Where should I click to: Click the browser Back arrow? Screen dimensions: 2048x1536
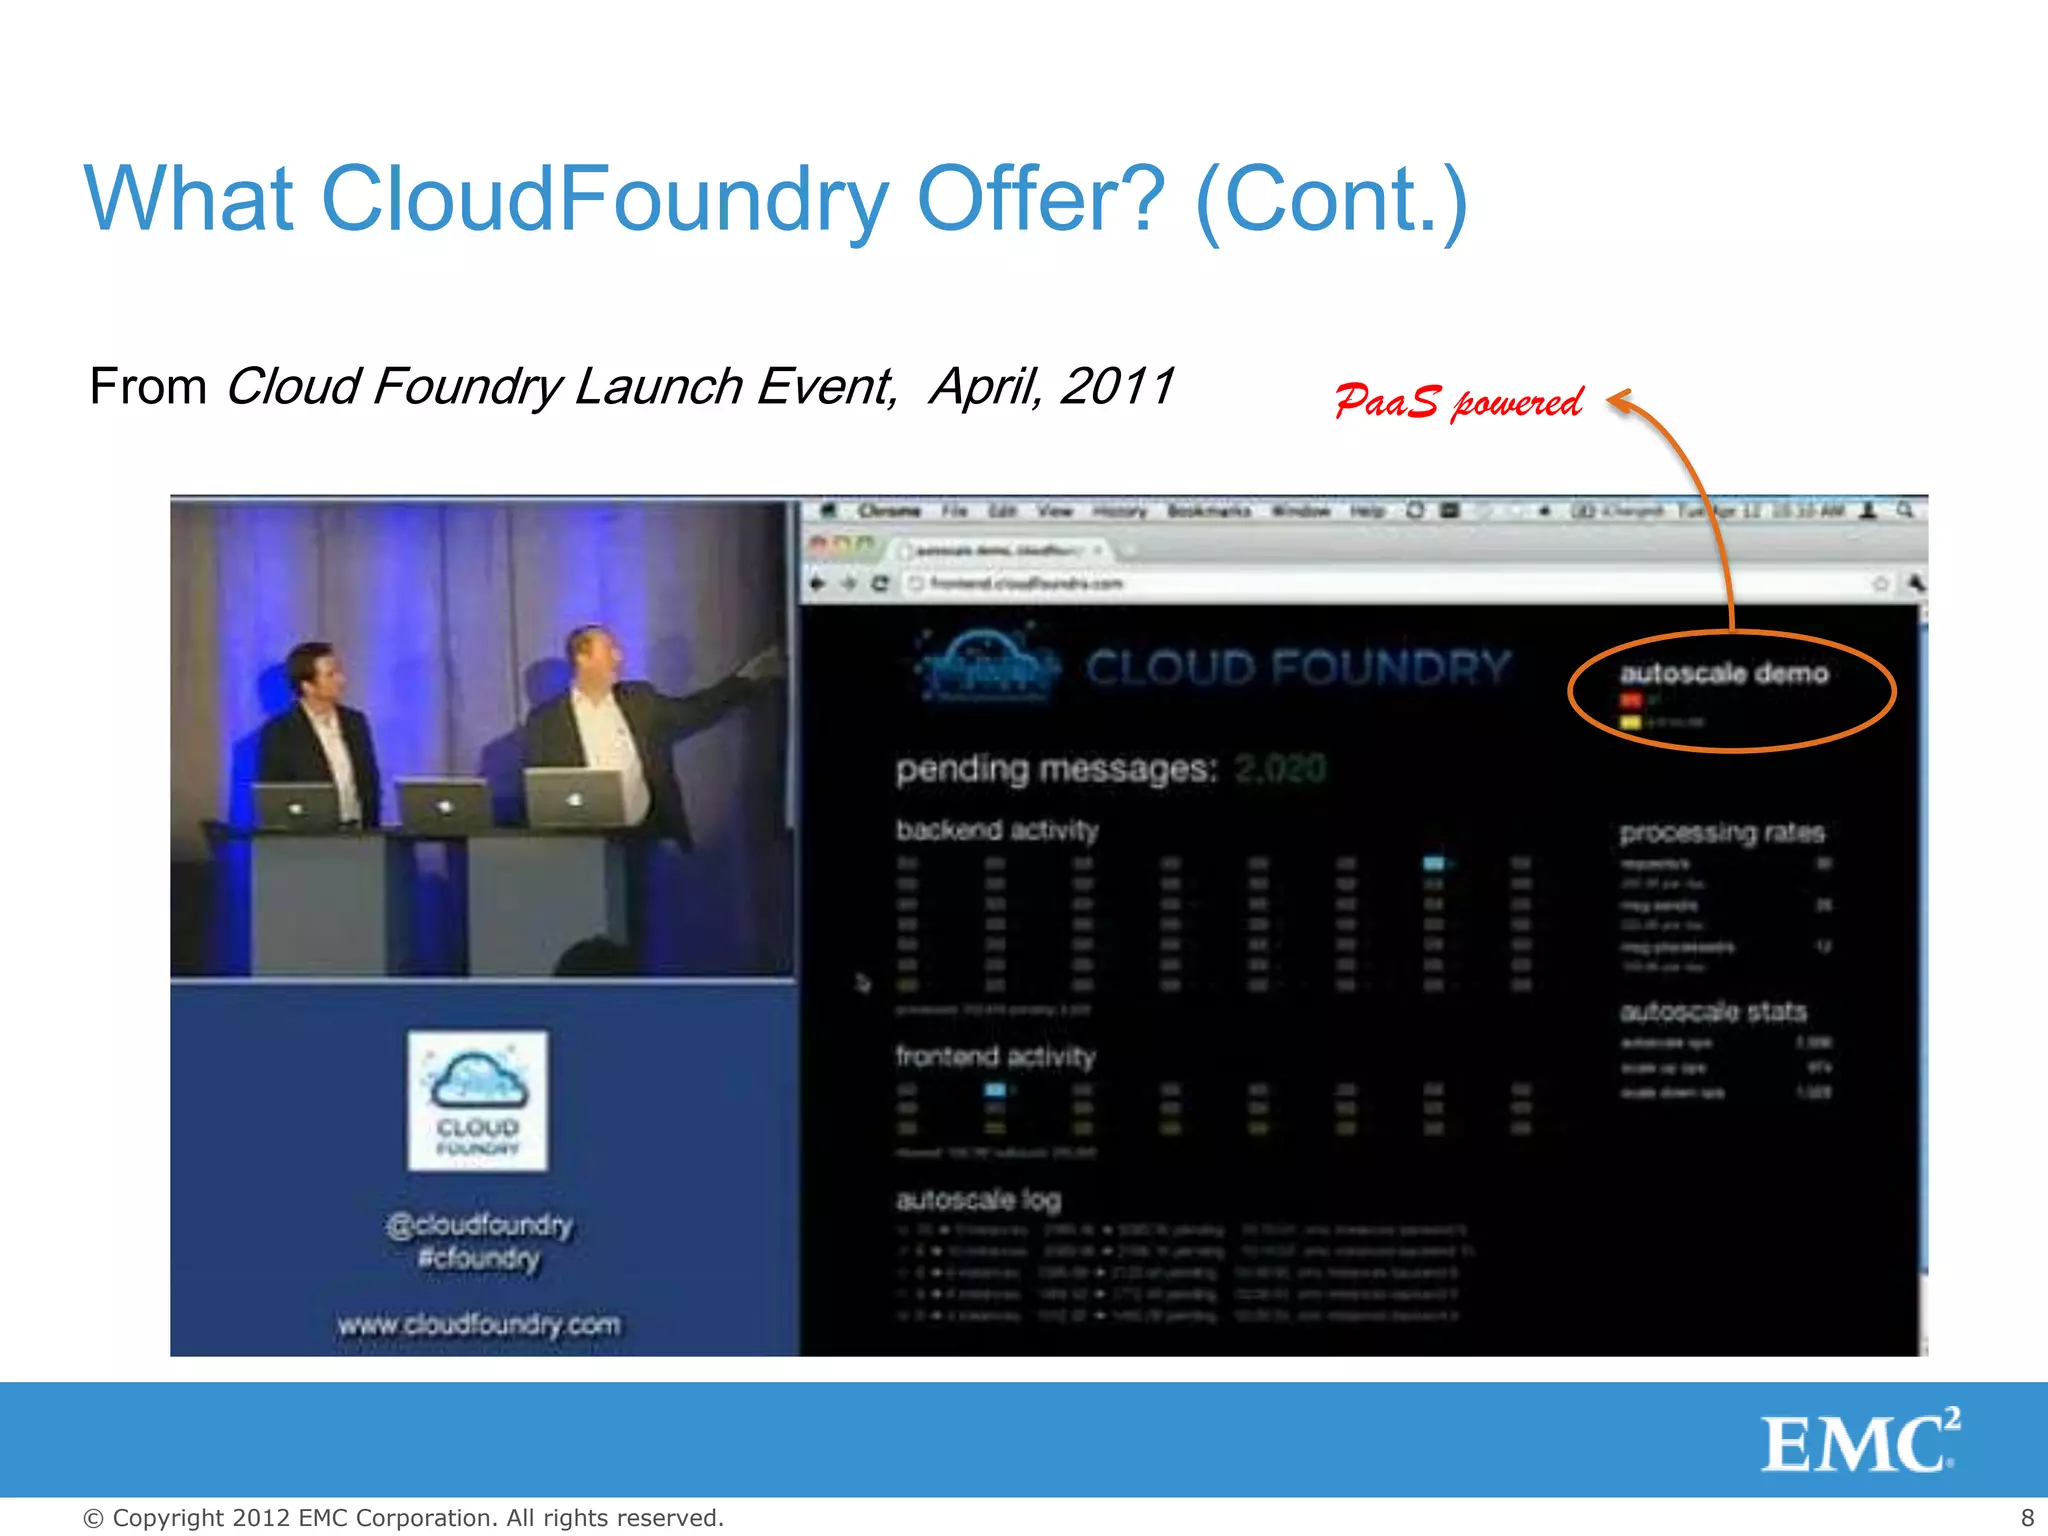pyautogui.click(x=817, y=583)
